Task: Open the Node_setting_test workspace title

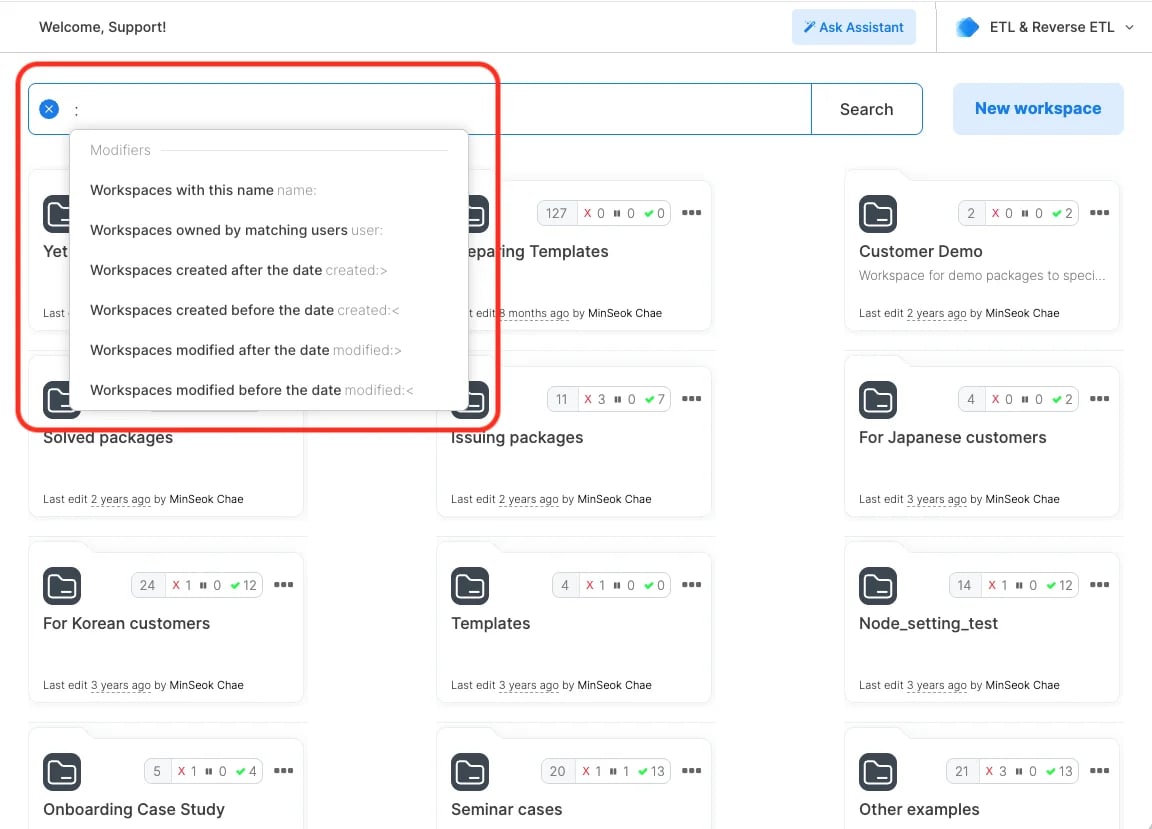Action: point(928,623)
